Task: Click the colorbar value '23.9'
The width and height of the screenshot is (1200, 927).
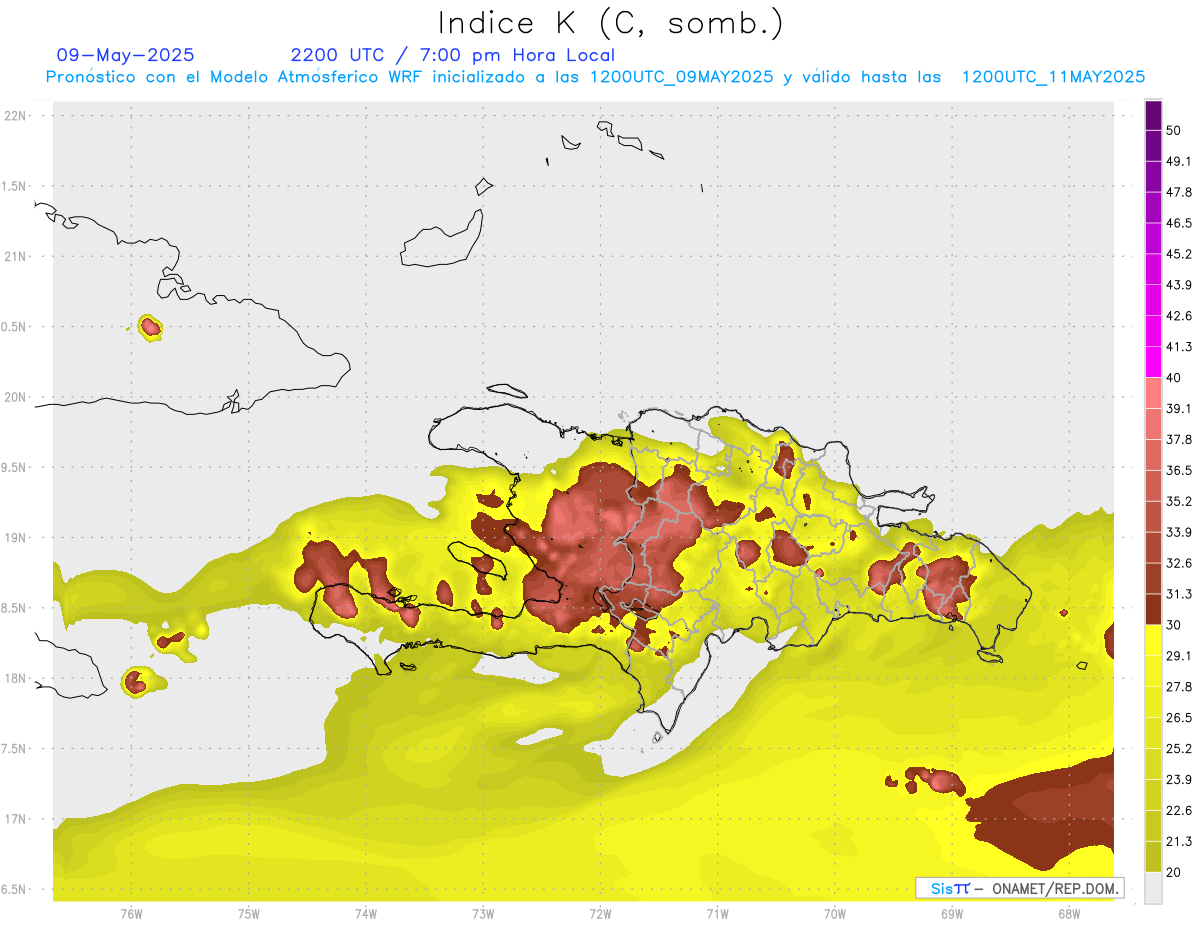Action: [1179, 780]
